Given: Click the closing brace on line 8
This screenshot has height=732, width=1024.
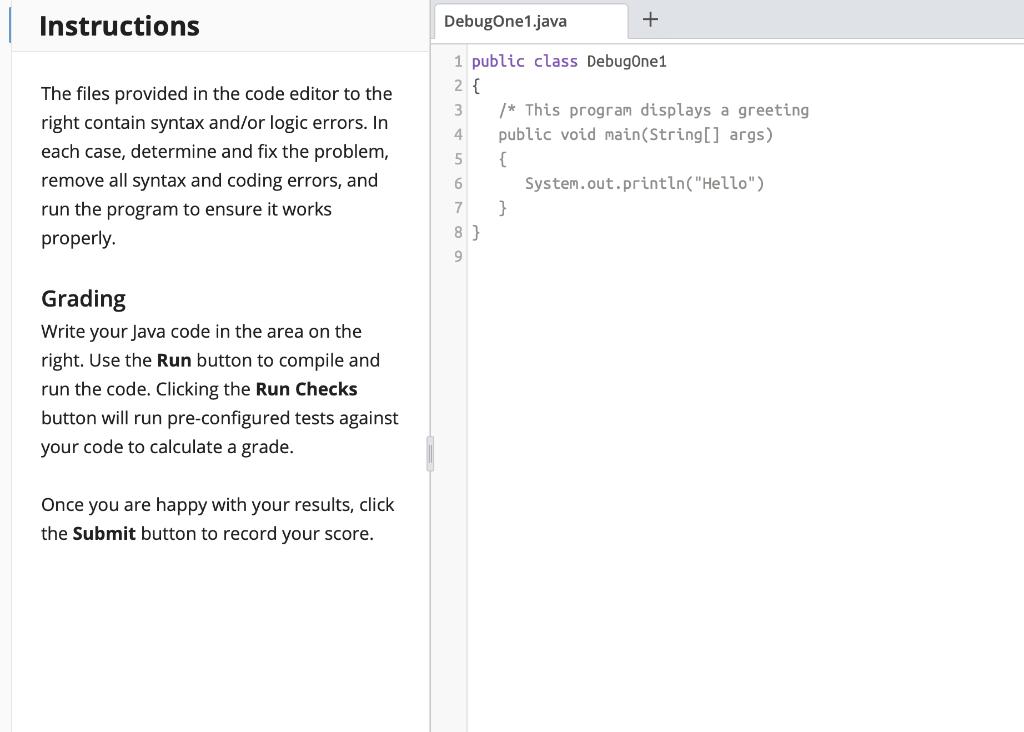Looking at the screenshot, I should 477,232.
